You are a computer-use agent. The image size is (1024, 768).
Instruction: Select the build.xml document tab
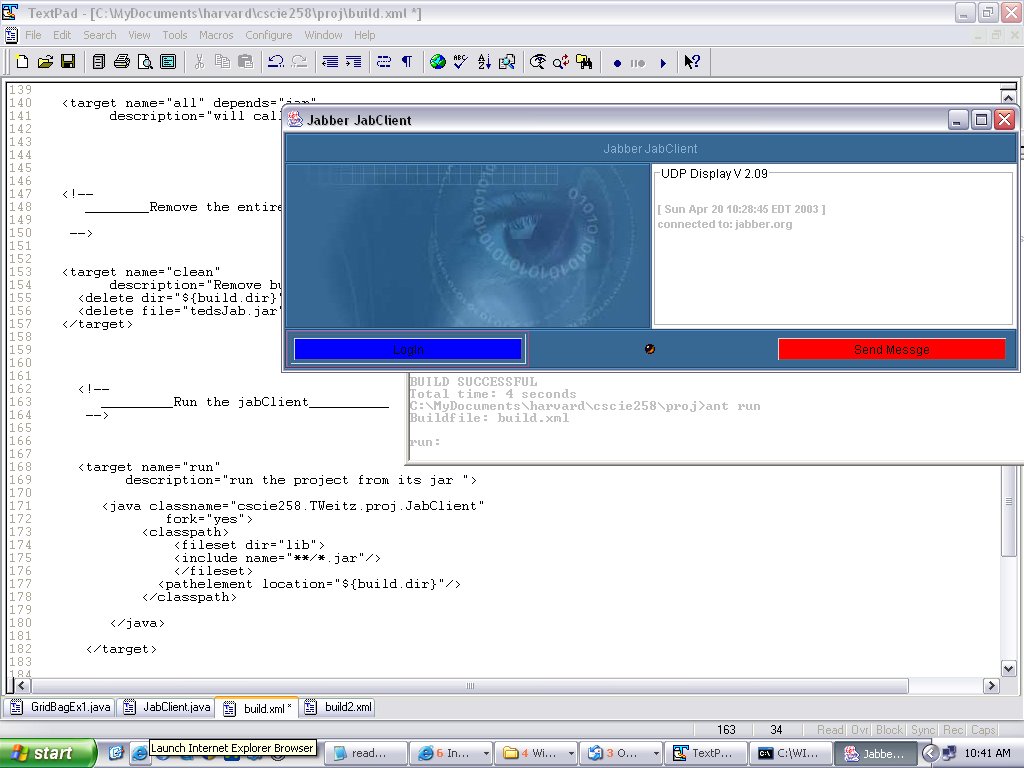[x=257, y=708]
